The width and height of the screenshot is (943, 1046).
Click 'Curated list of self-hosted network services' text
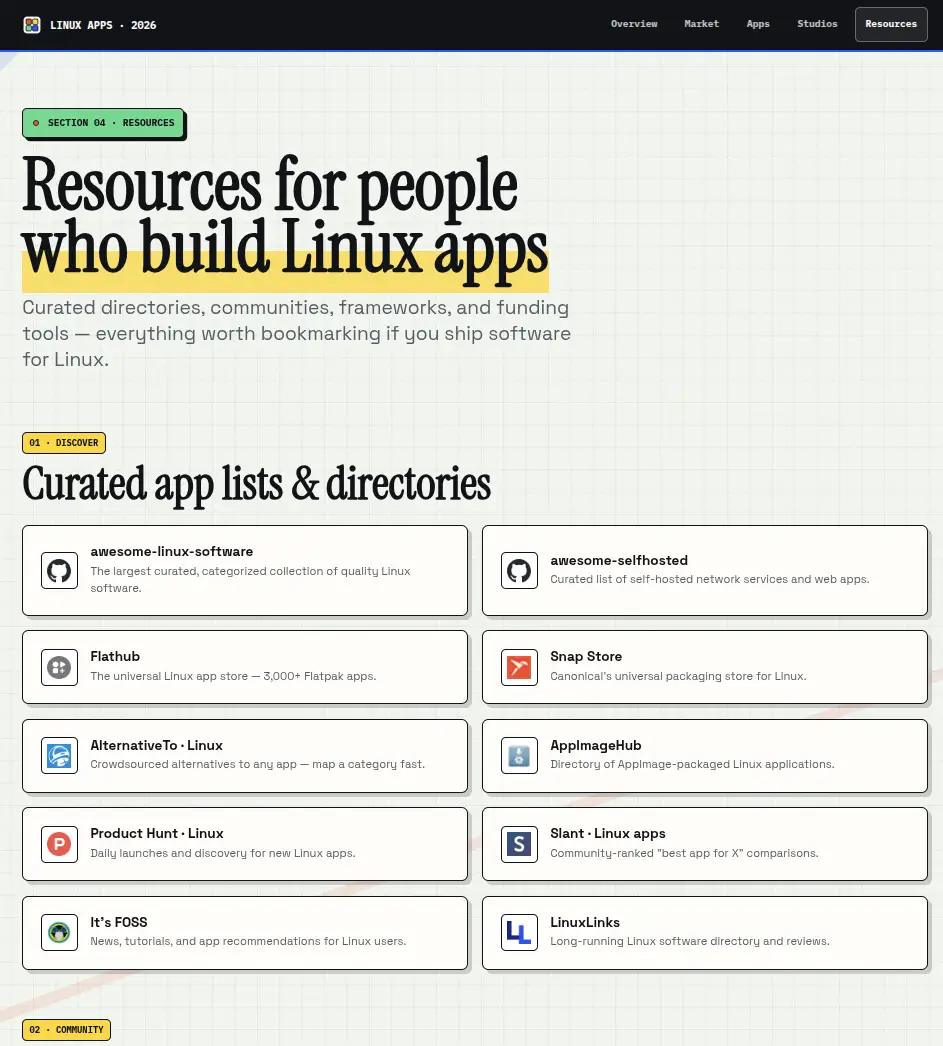pyautogui.click(x=710, y=579)
